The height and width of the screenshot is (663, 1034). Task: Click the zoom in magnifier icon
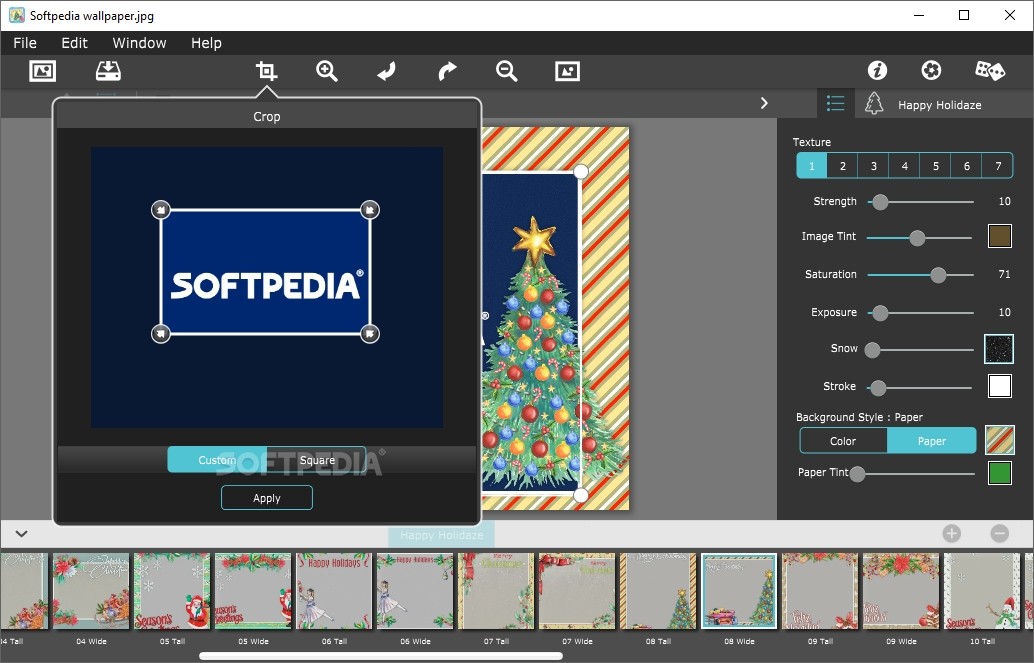click(326, 71)
